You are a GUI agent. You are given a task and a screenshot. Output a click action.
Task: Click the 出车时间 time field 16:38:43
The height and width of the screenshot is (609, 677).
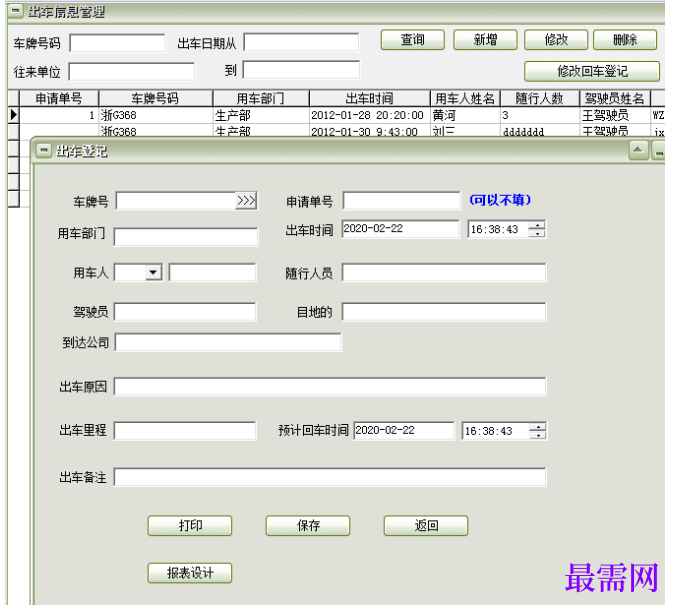[x=498, y=229]
